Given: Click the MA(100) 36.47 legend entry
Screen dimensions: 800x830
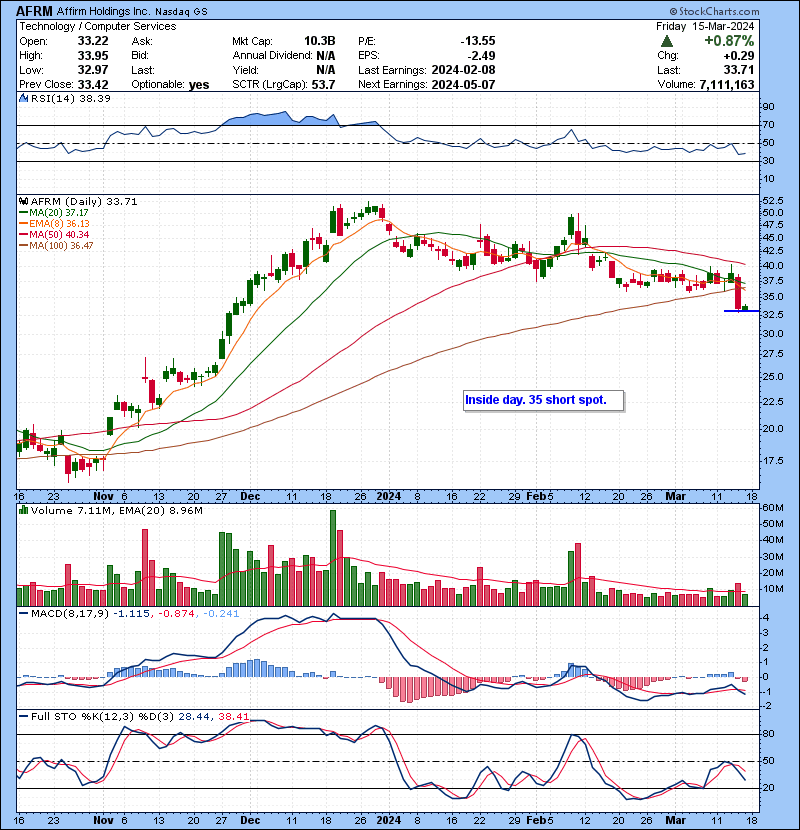Looking at the screenshot, I should tap(56, 246).
